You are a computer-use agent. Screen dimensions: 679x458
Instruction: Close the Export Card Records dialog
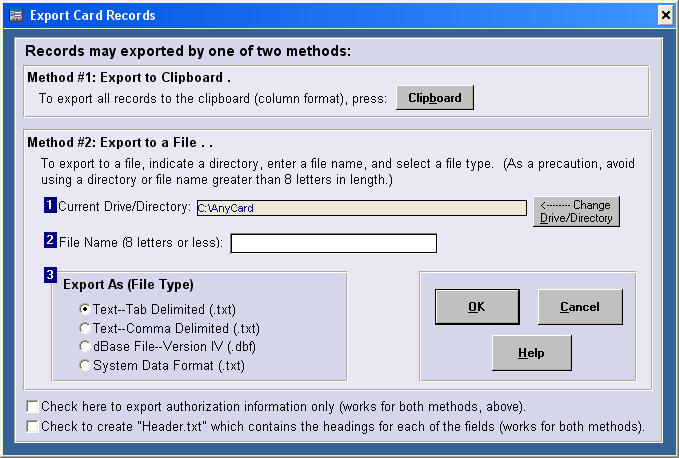(666, 16)
